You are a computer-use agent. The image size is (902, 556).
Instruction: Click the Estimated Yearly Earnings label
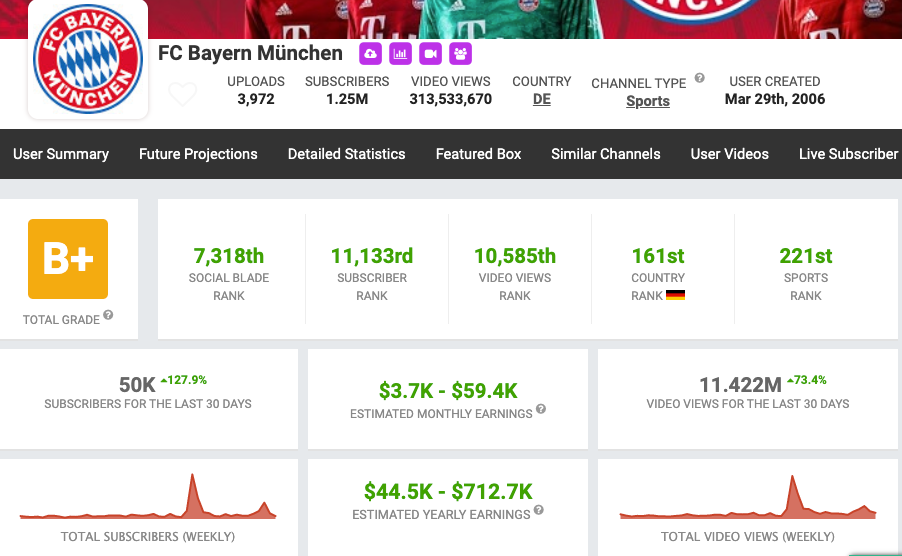tap(441, 515)
